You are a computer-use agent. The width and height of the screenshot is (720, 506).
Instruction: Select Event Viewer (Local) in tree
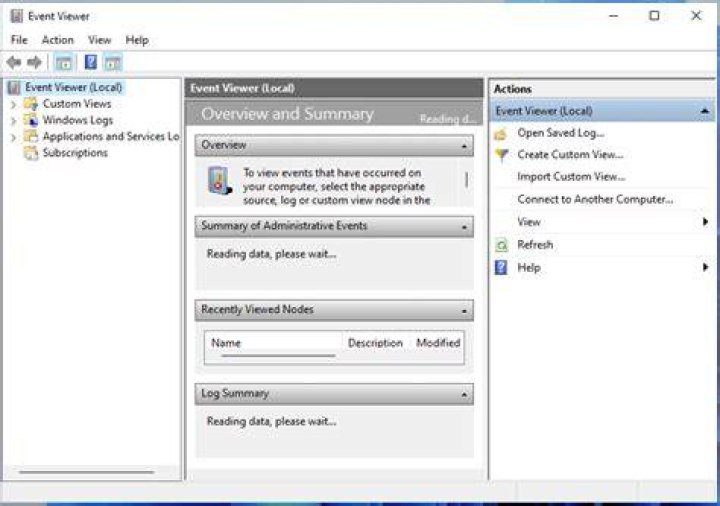click(x=73, y=87)
